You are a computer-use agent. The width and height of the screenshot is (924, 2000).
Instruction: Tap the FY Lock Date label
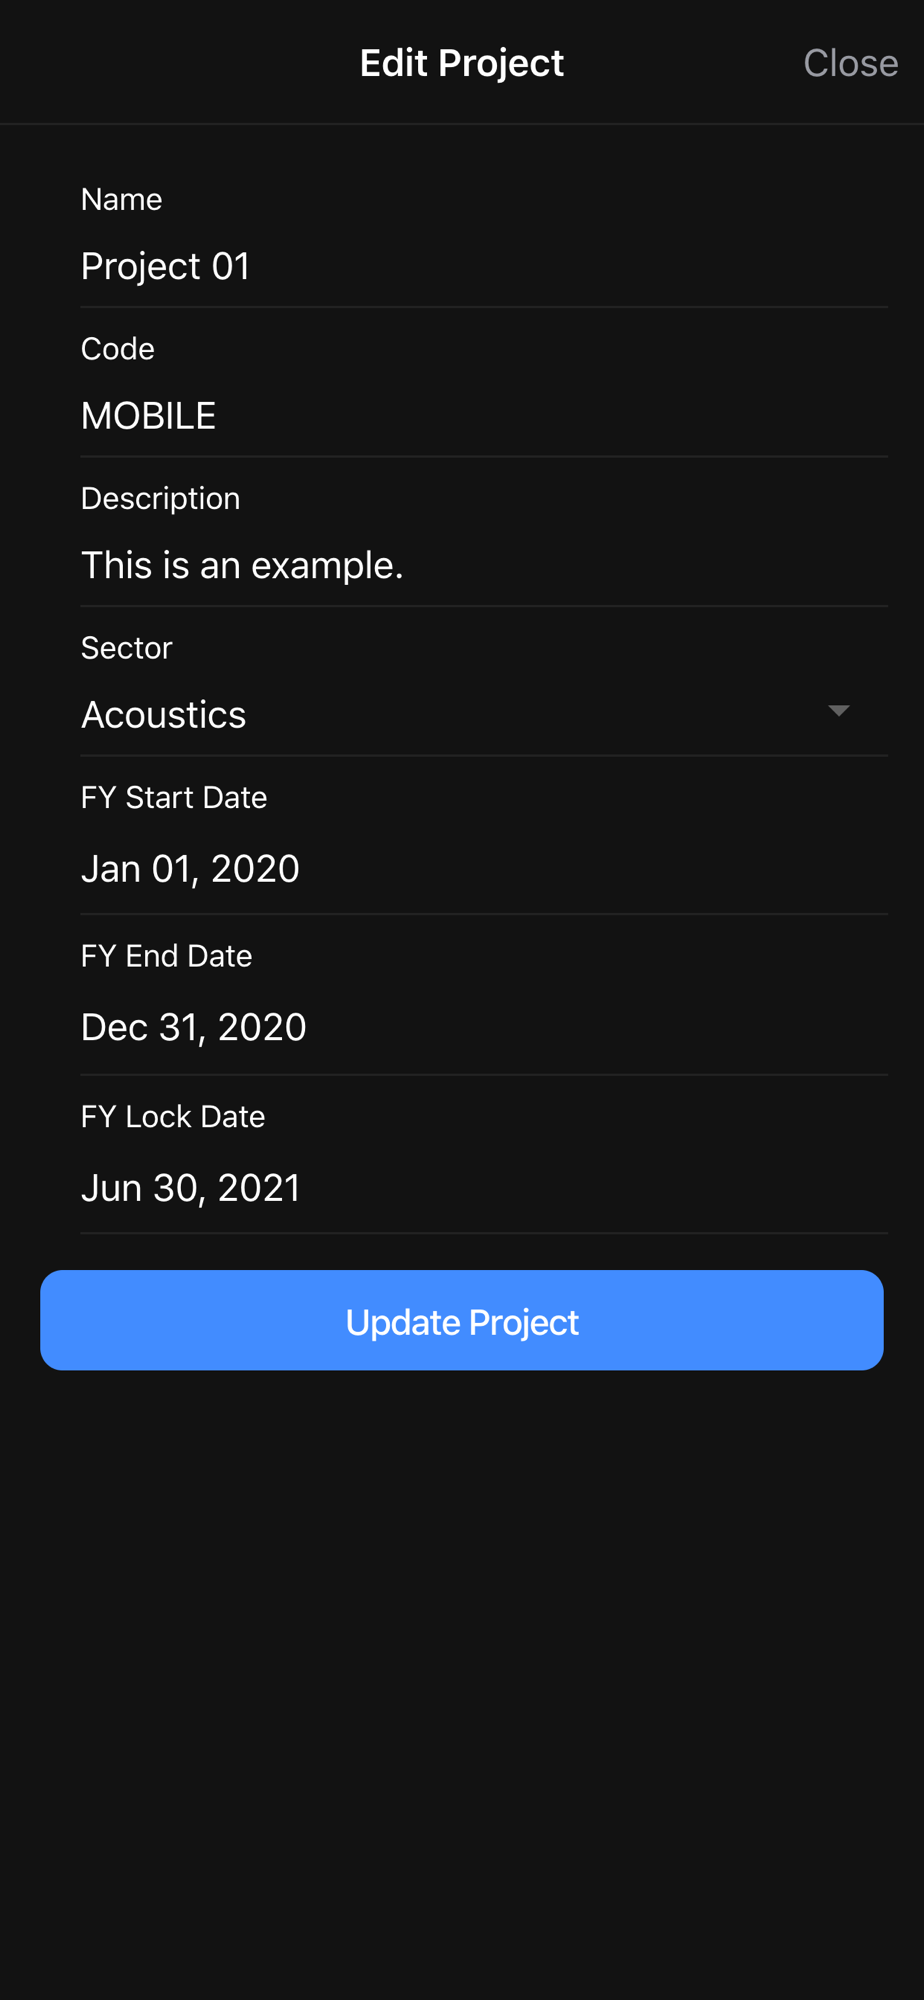(x=173, y=1116)
